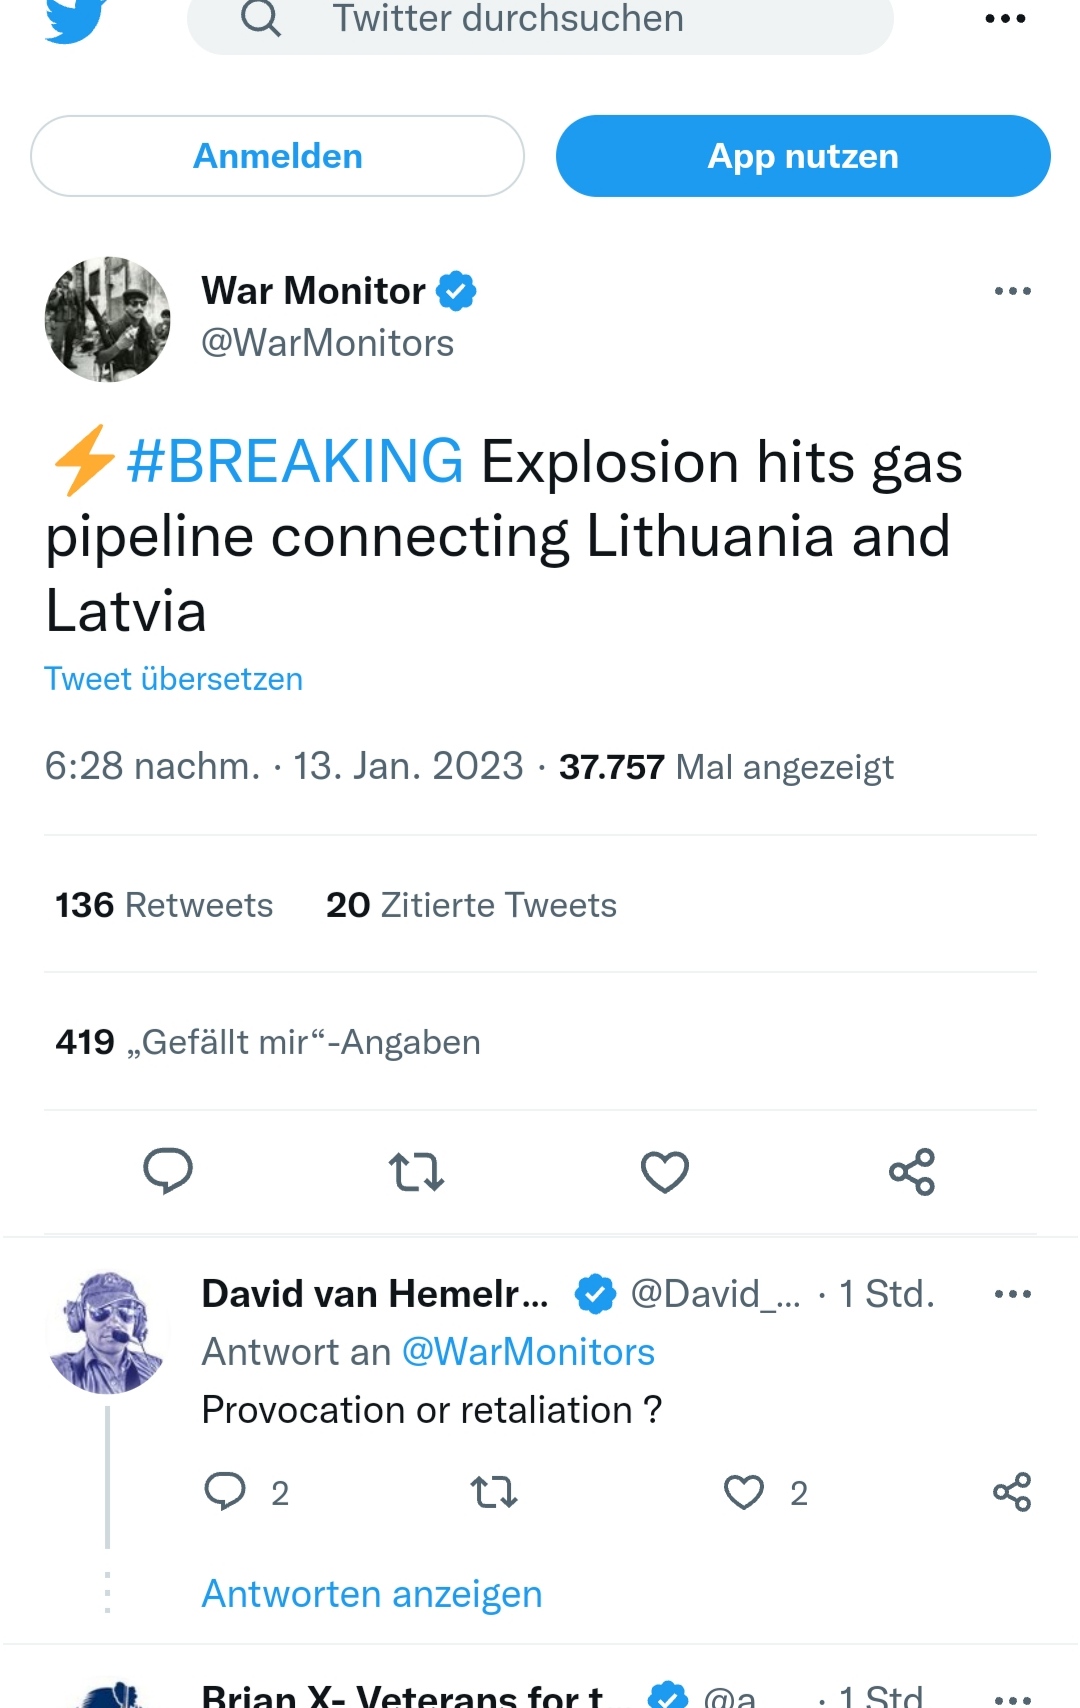The height and width of the screenshot is (1708, 1080).
Task: View the 136 Retweets list
Action: pos(164,905)
